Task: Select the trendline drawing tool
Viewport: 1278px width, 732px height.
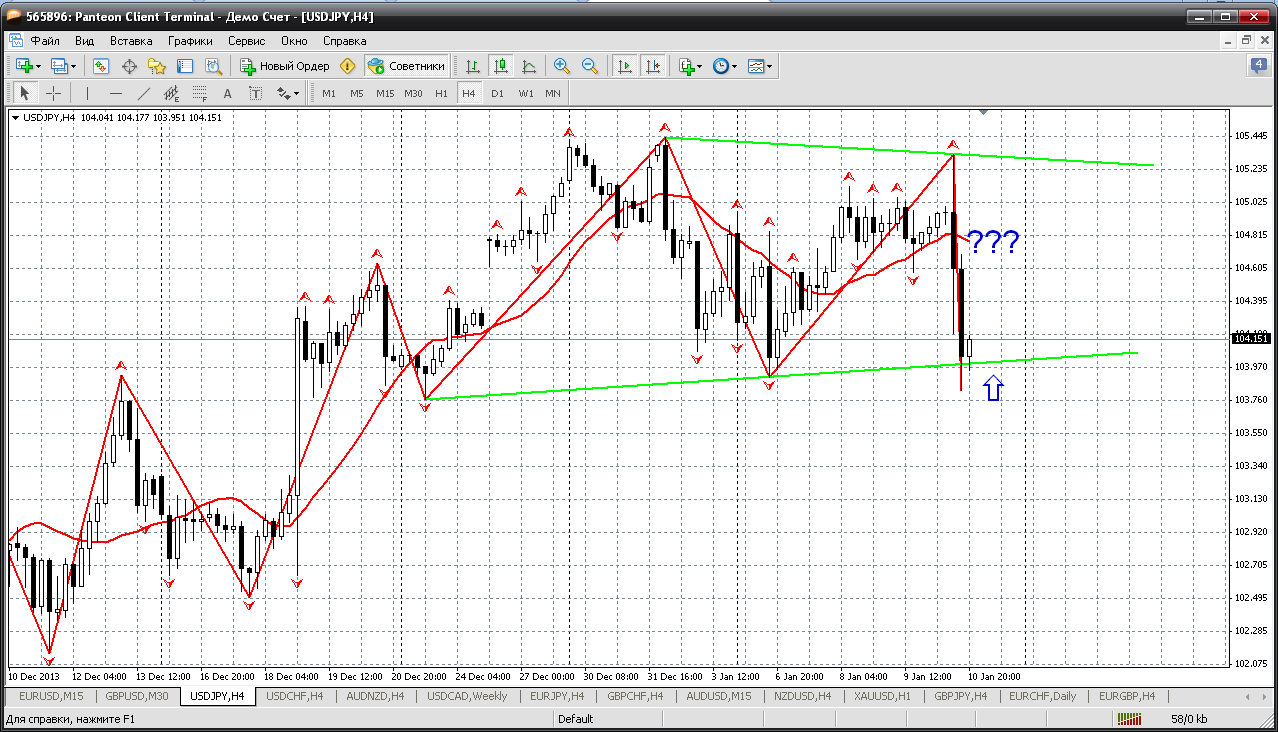Action: coord(143,93)
